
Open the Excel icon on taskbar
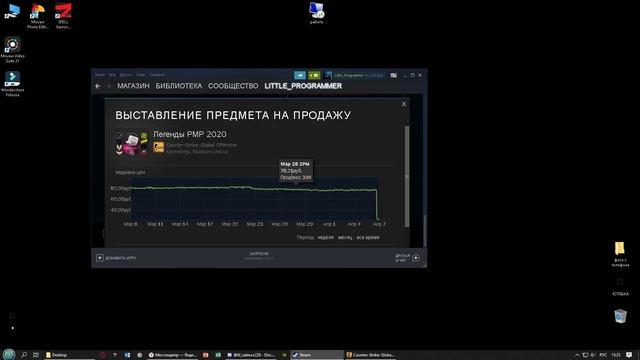[218, 355]
